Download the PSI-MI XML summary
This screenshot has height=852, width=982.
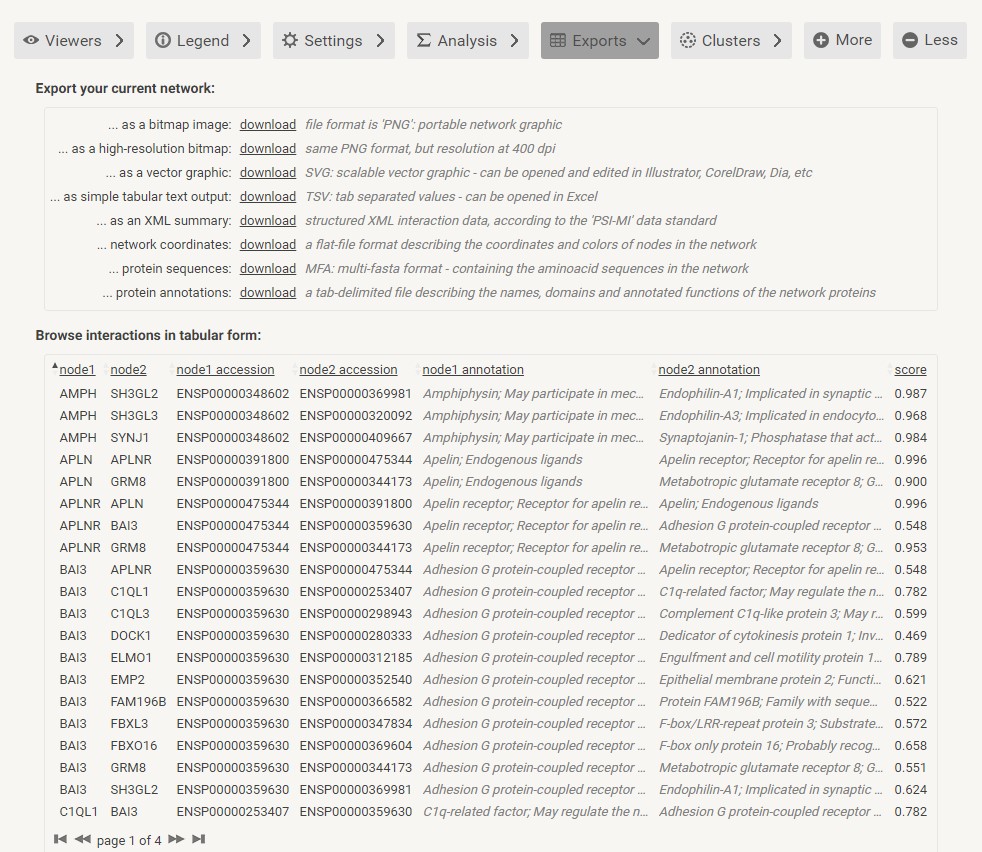[x=268, y=221]
